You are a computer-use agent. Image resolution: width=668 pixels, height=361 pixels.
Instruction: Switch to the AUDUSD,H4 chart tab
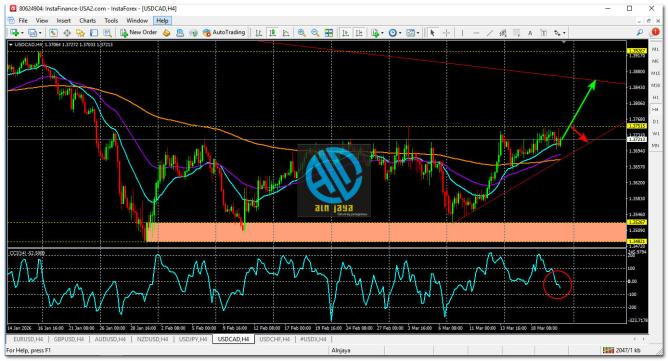pos(110,339)
